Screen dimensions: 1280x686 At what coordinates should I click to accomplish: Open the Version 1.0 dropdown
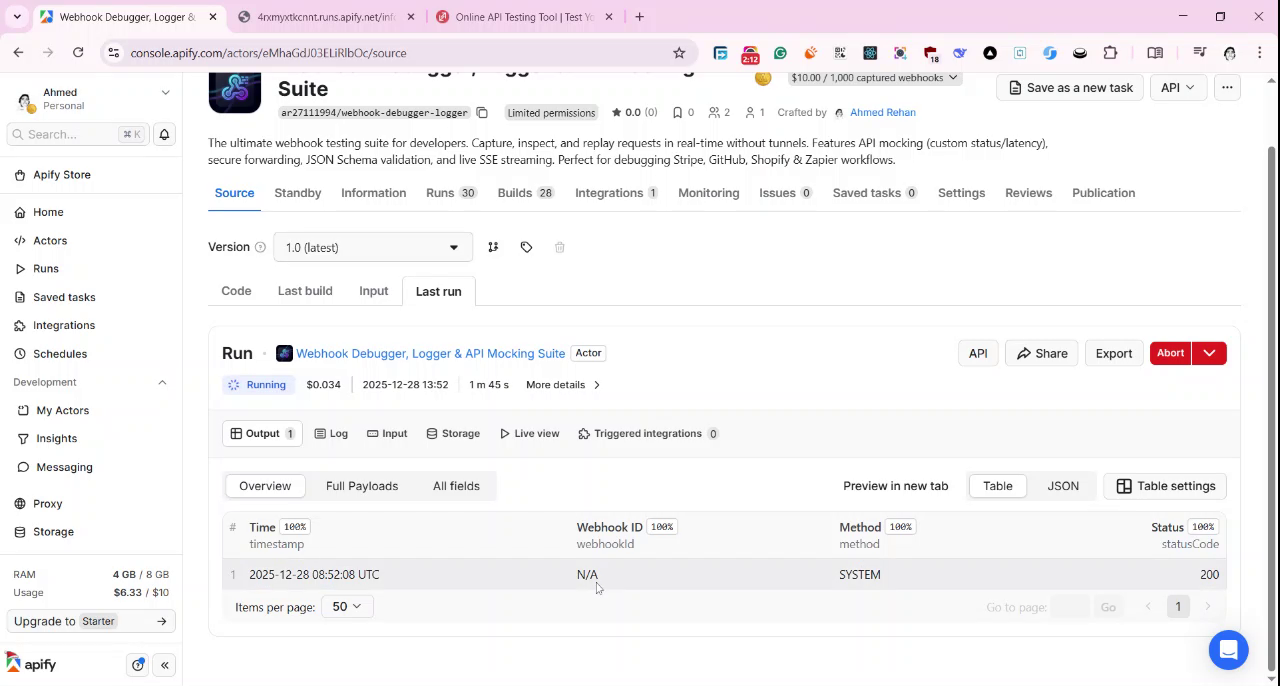pos(371,247)
